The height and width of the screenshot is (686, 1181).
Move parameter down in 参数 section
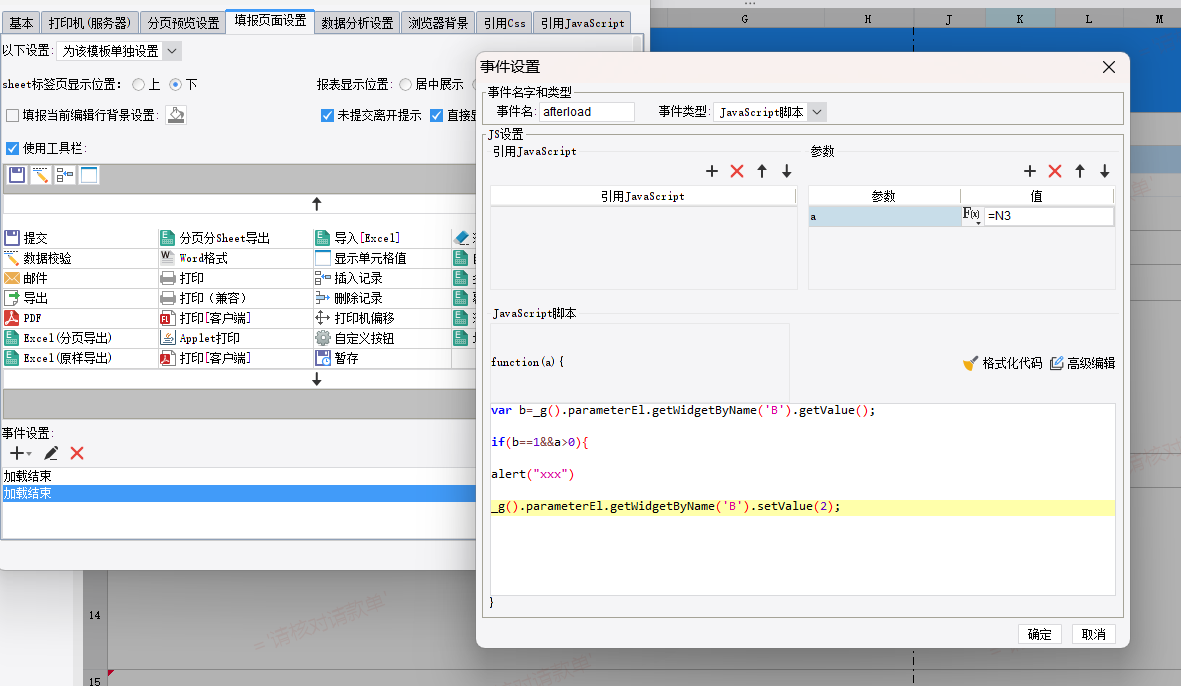pos(1104,172)
